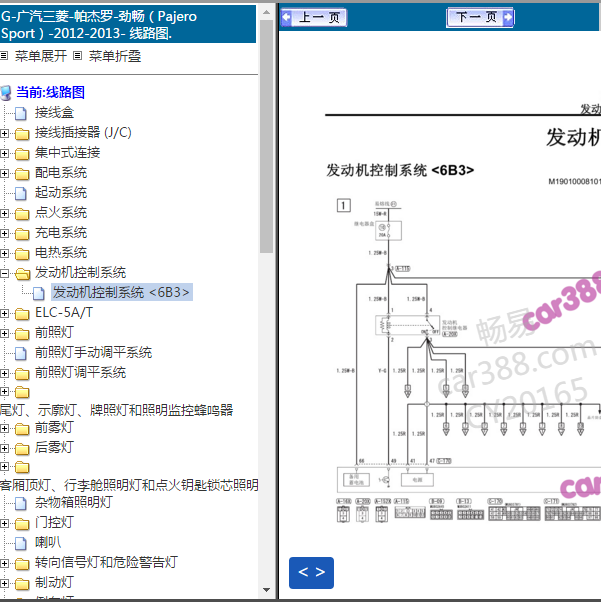The width and height of the screenshot is (601, 602).
Task: Collapse the 发动机控制系统 folder
Action: pos(4,273)
